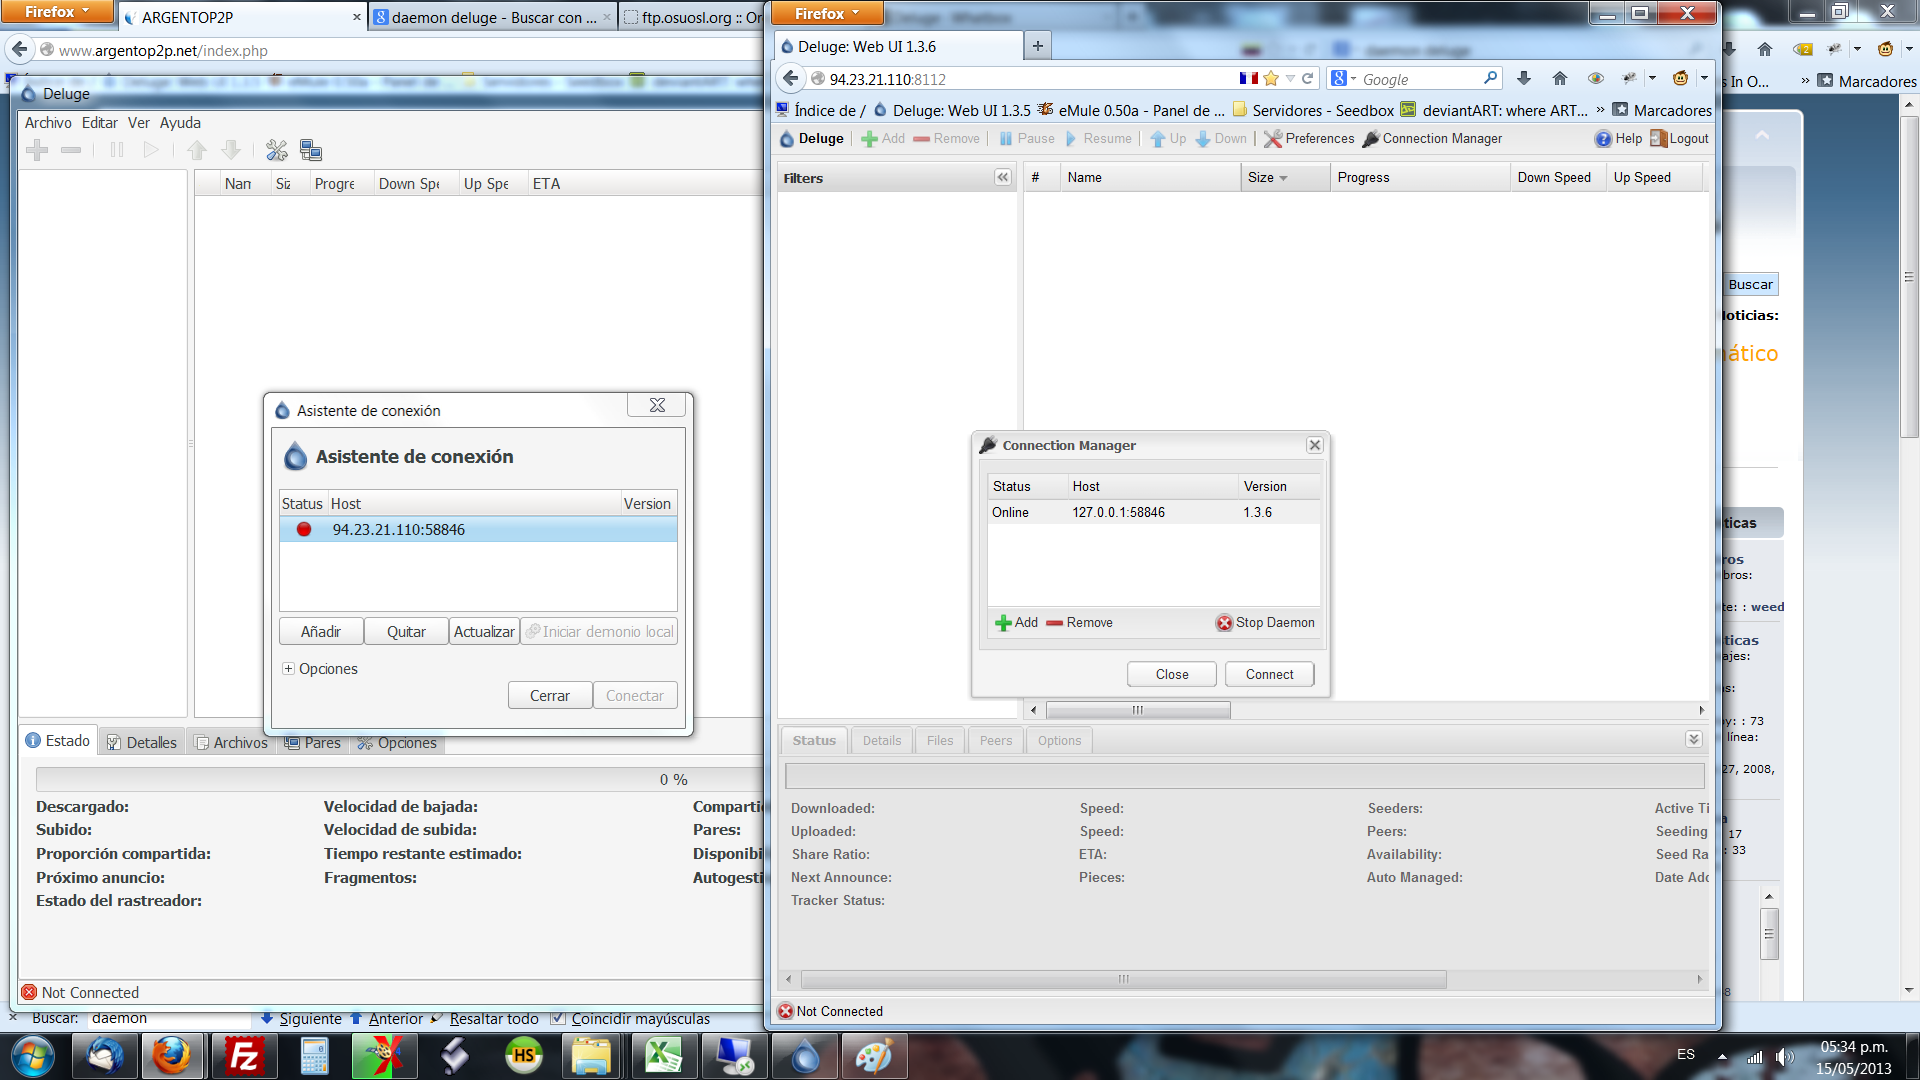The image size is (1920, 1080).
Task: Click the Google search field in right Firefox
Action: tap(1419, 79)
